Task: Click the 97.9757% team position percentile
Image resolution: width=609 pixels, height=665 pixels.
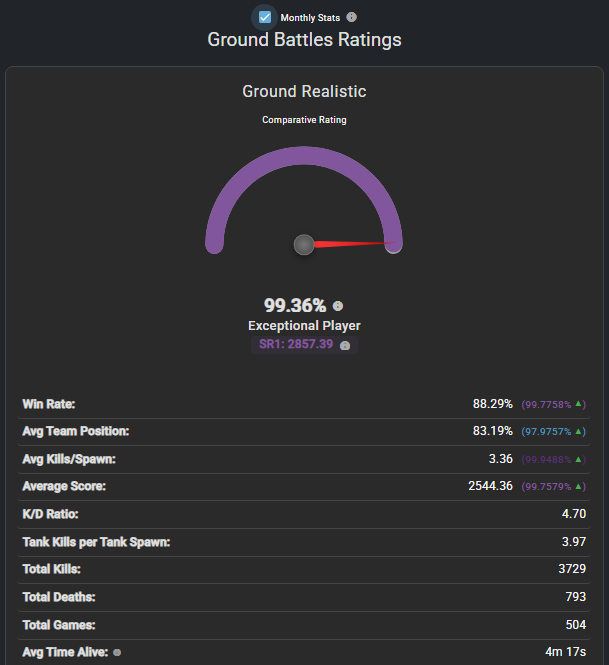Action: tap(547, 431)
